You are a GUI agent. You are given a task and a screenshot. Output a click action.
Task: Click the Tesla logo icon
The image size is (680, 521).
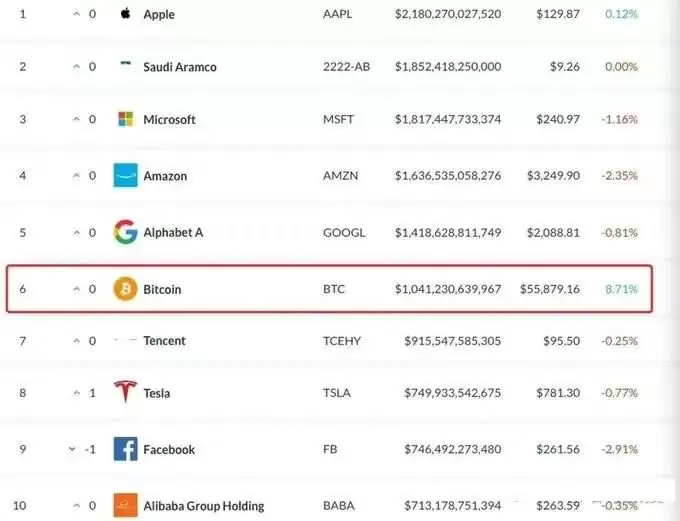click(125, 392)
